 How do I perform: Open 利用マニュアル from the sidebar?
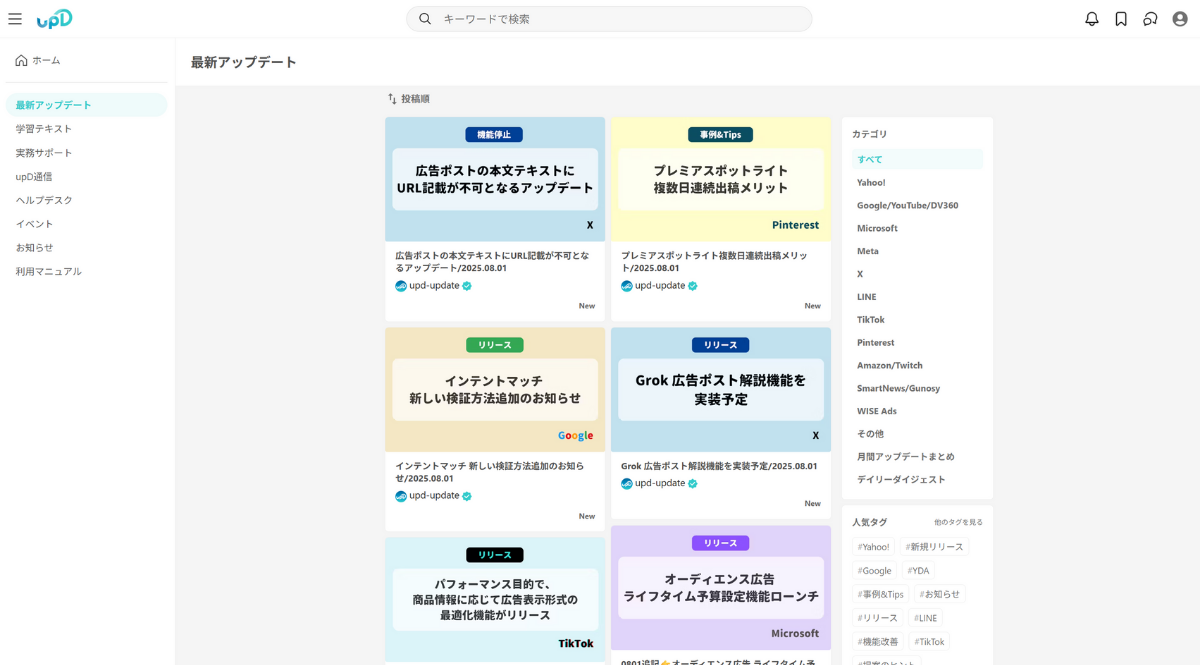point(48,271)
